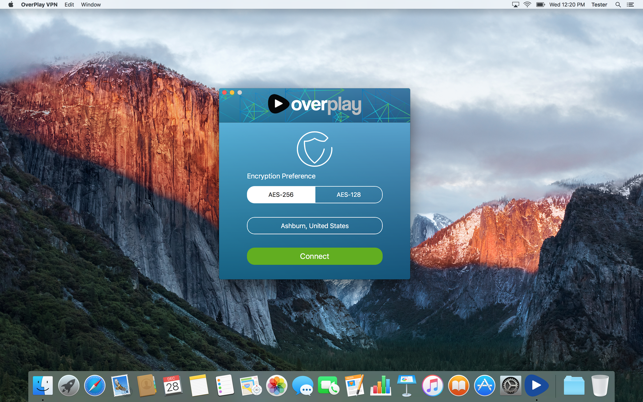The image size is (643, 402).
Task: Open Finder from the Dock
Action: click(43, 386)
